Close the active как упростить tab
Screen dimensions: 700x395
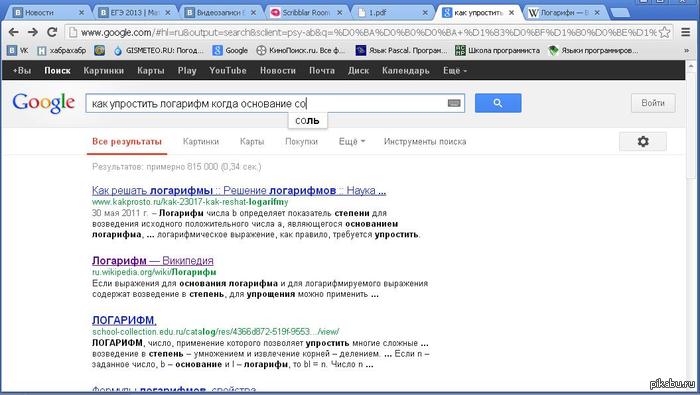click(x=512, y=13)
